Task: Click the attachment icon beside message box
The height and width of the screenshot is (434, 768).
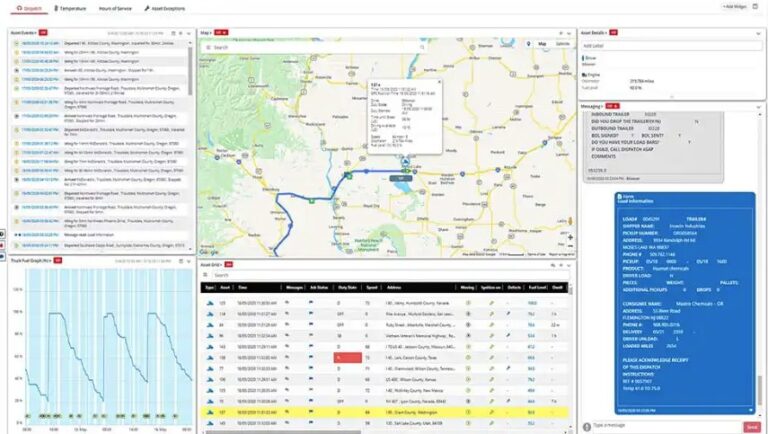Action: point(586,424)
